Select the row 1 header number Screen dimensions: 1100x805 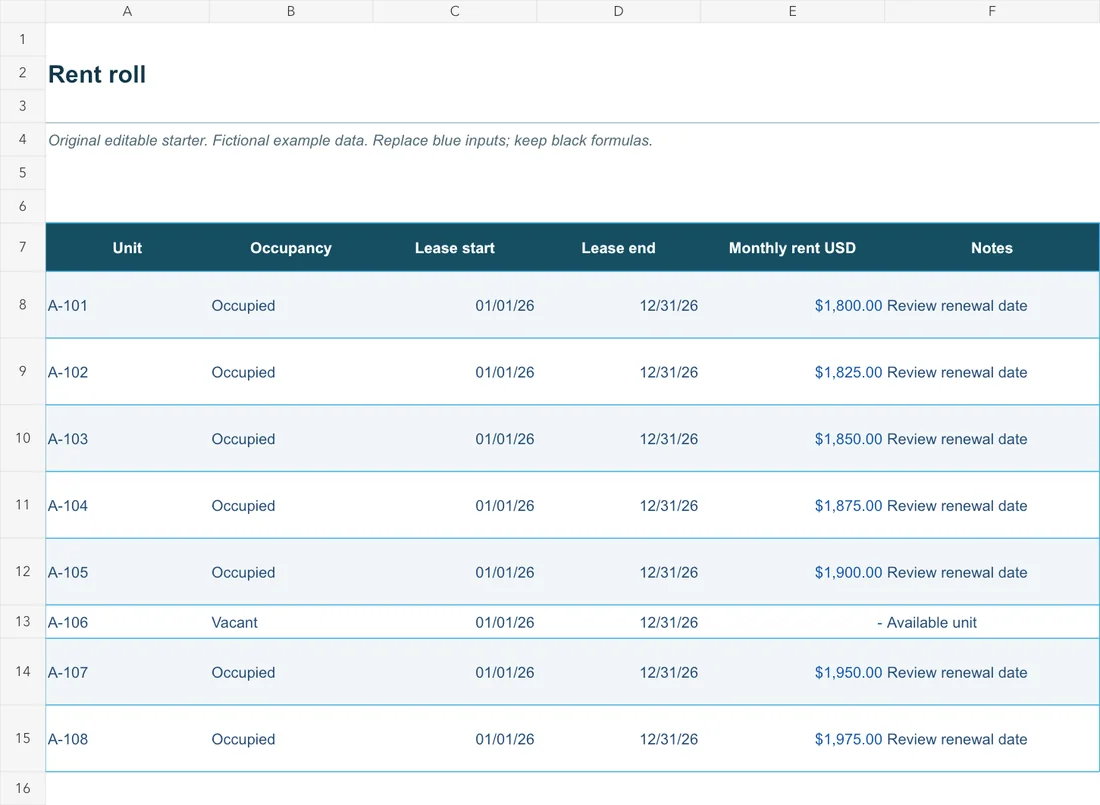click(x=22, y=39)
